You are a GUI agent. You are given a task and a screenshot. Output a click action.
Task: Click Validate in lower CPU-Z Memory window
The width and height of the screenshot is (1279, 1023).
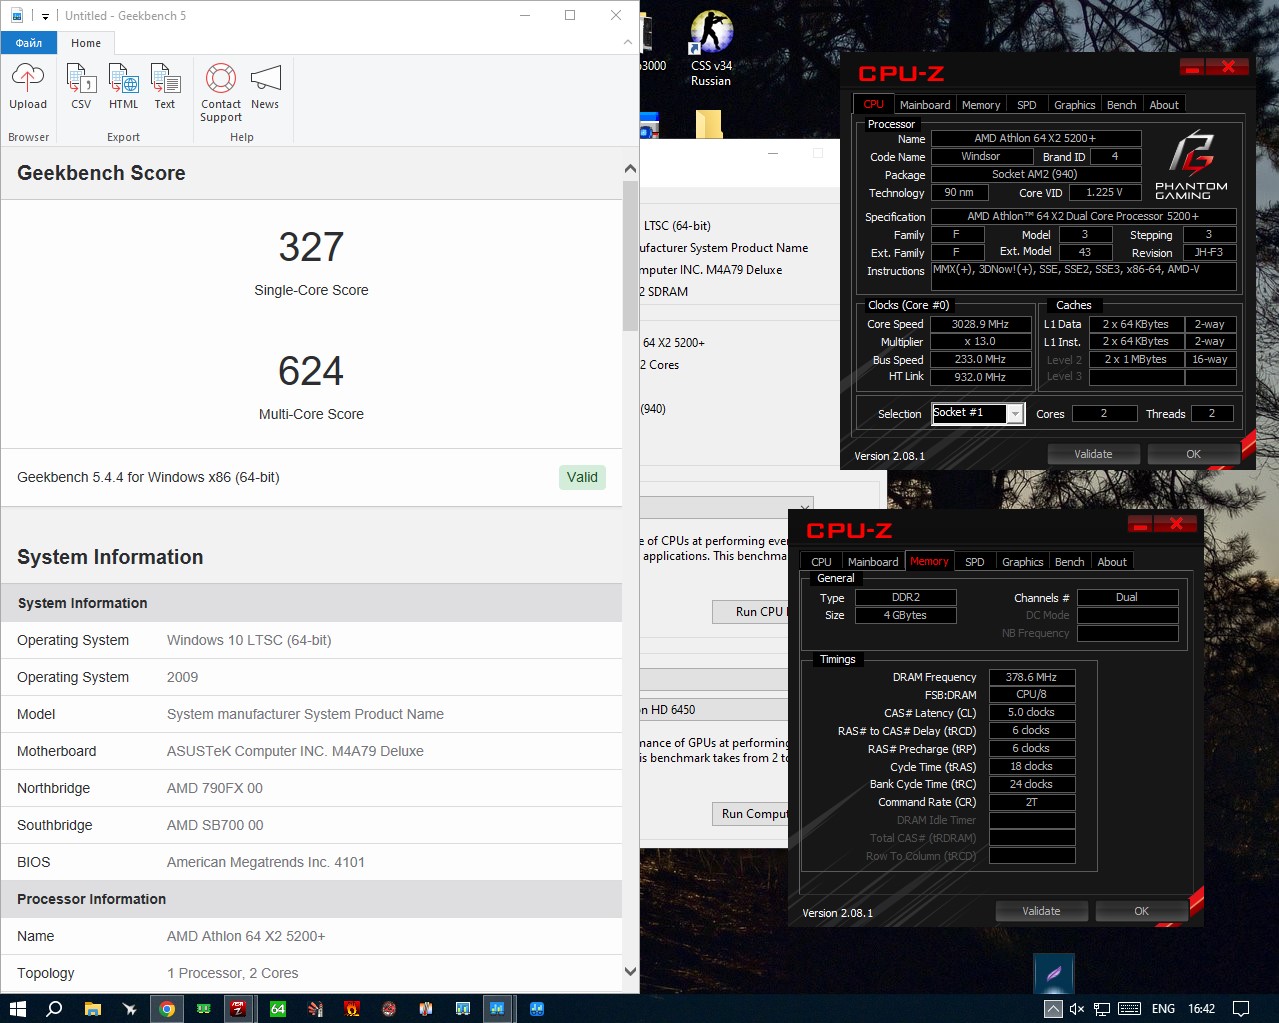(1041, 911)
